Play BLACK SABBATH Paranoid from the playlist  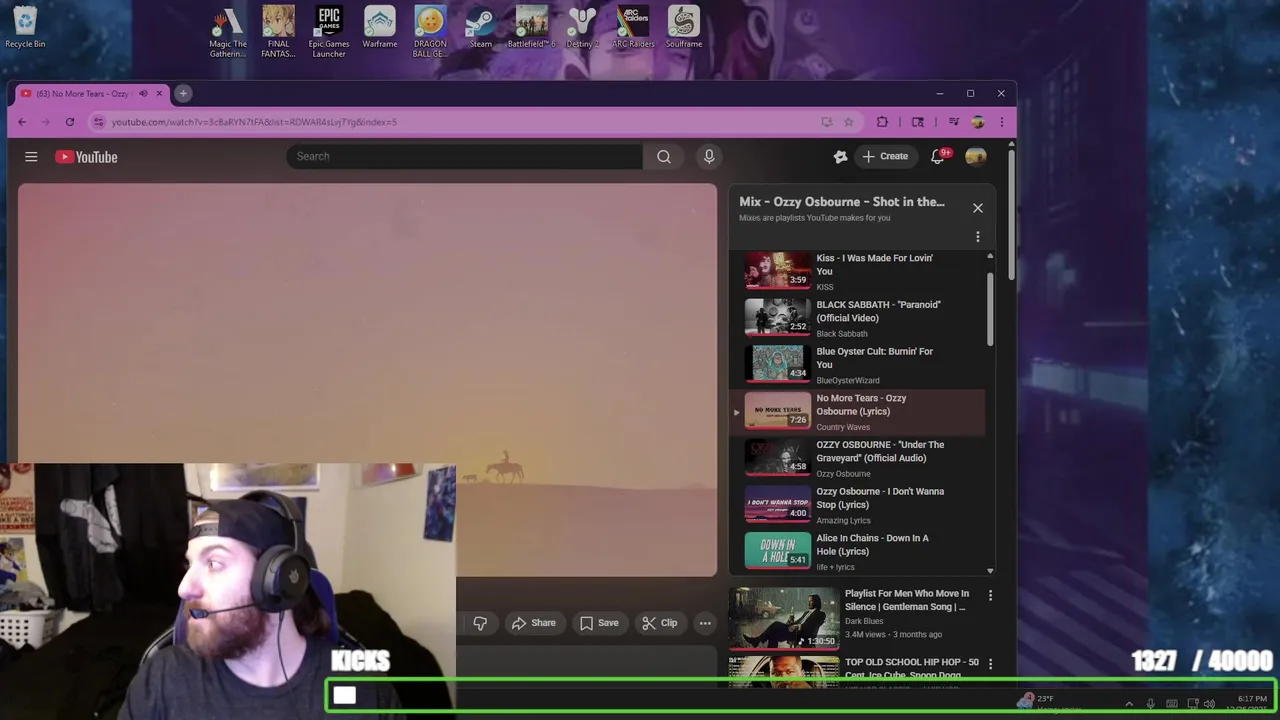[x=859, y=318]
